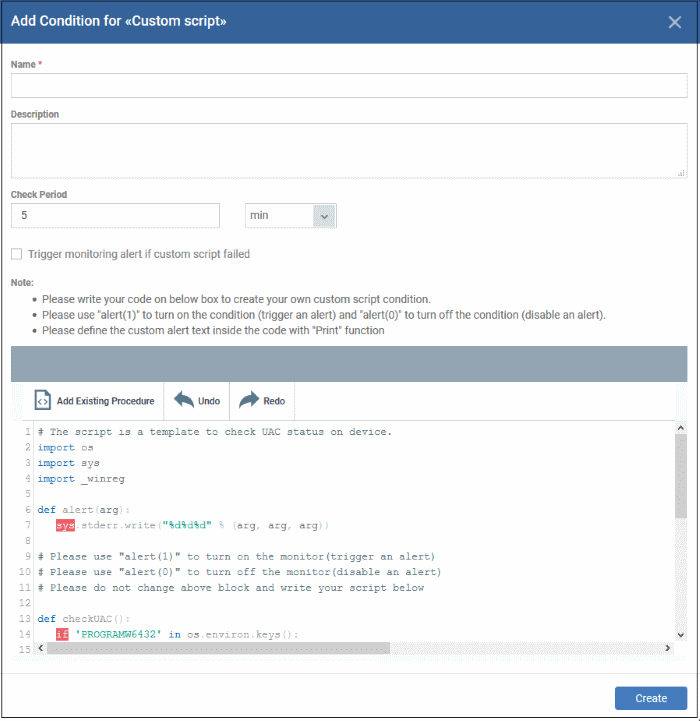Click the Add Existing Procedure document icon
The height and width of the screenshot is (721, 700).
[42, 401]
